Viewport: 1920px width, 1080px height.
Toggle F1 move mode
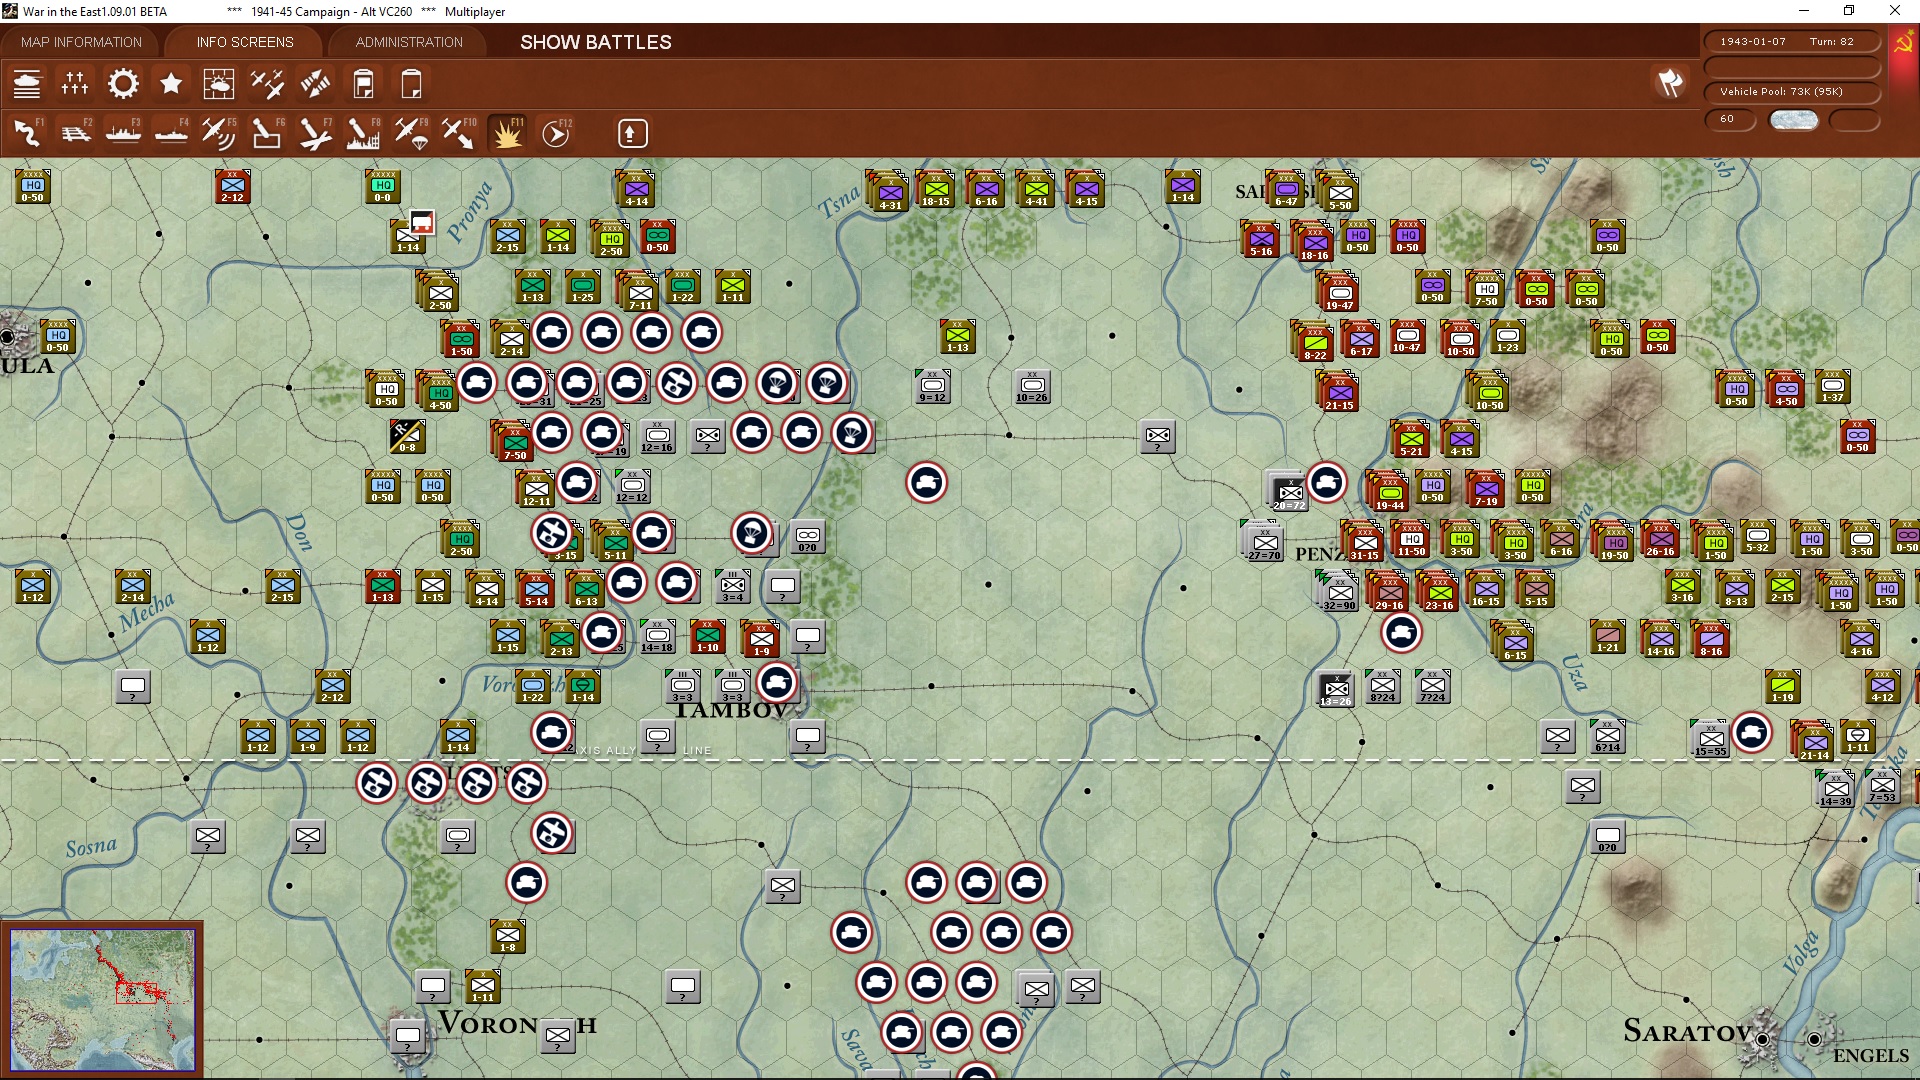pos(27,133)
